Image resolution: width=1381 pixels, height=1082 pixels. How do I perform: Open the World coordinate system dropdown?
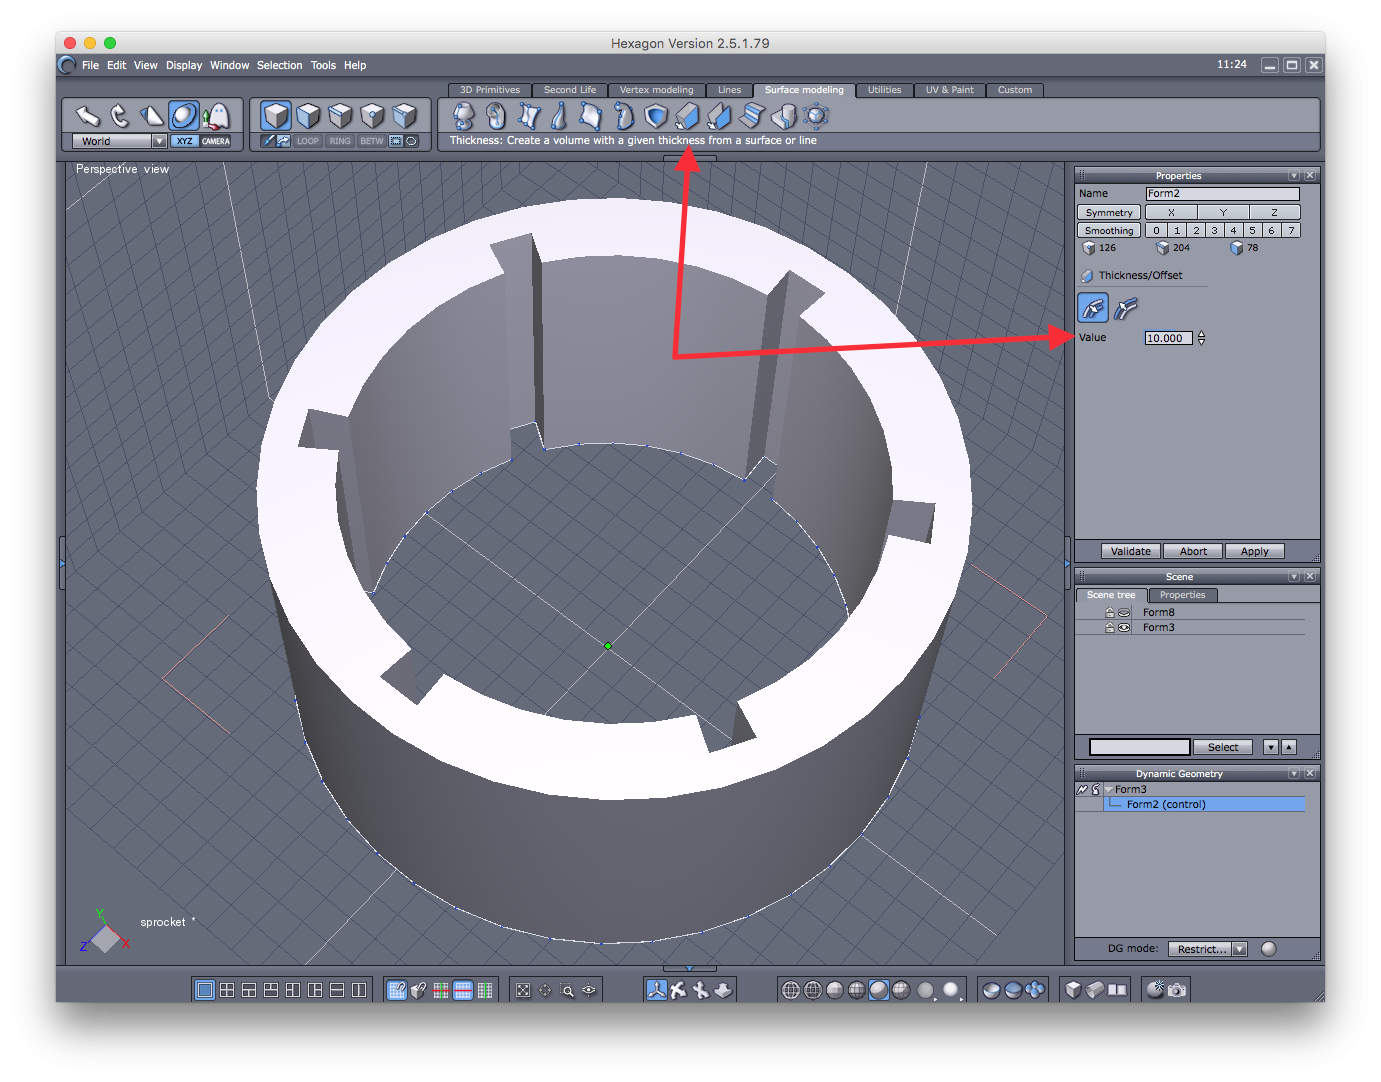pos(159,141)
